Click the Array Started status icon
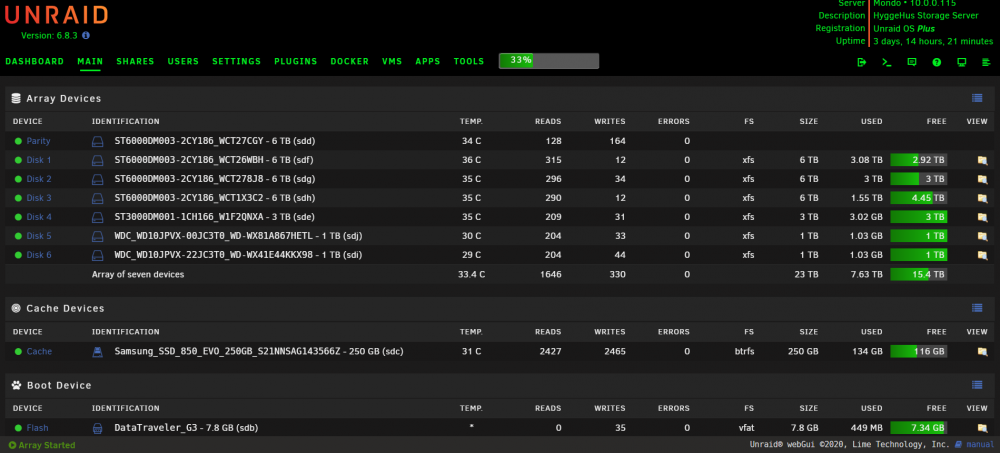 (12, 445)
